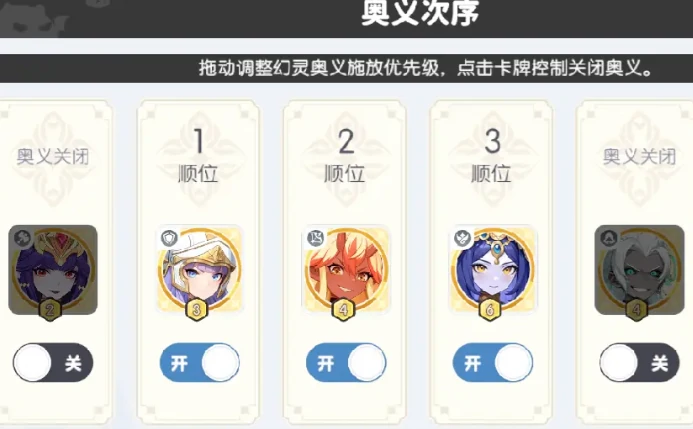Turn off the 1 顺位 ultimate toggle
The image size is (693, 429).
click(200, 363)
